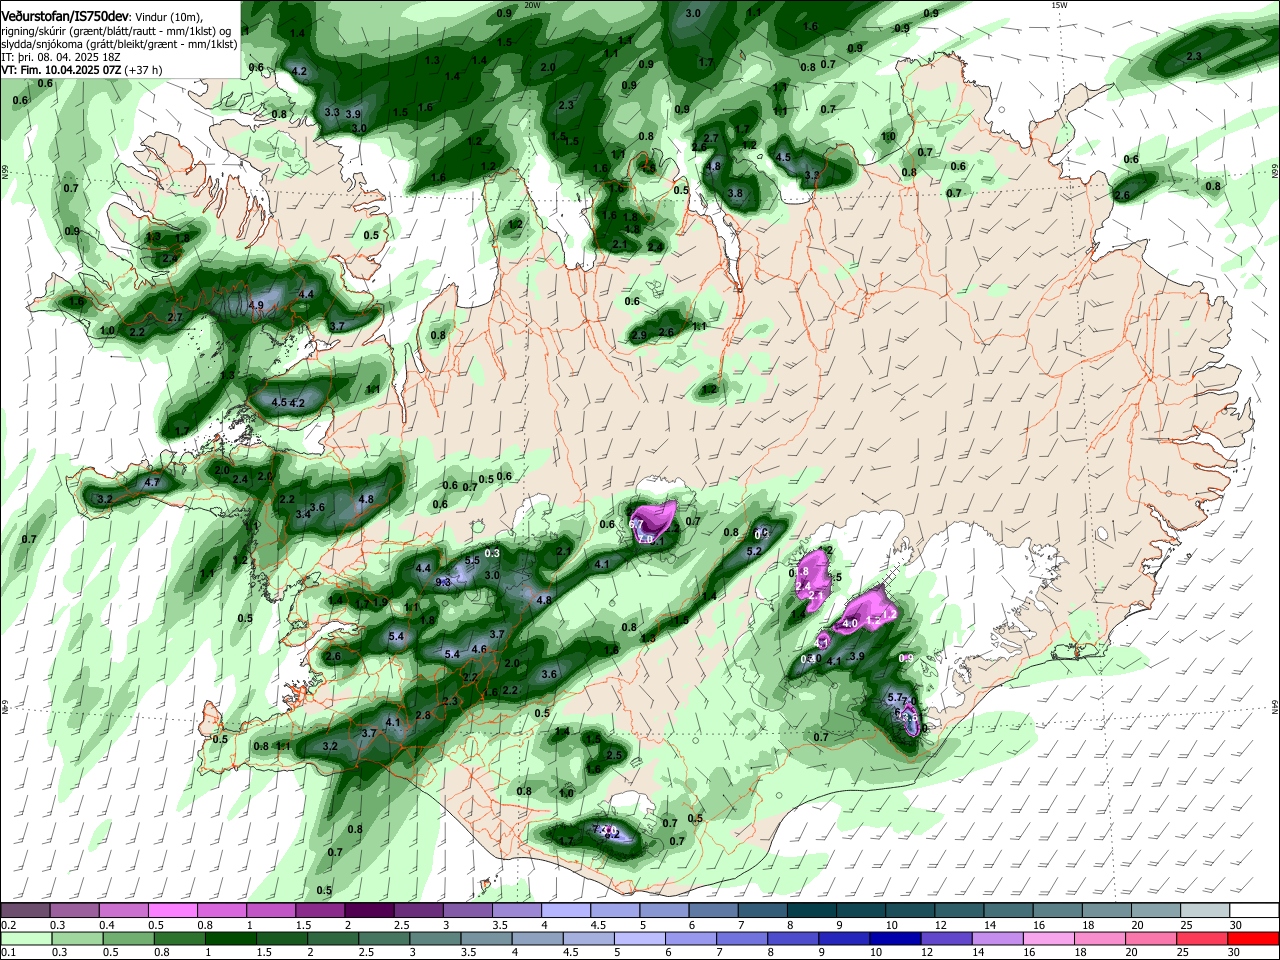Viewport: 1280px width, 960px height.
Task: Pick the orchid 0.4–0.5 snow legend swatch
Action: click(123, 911)
